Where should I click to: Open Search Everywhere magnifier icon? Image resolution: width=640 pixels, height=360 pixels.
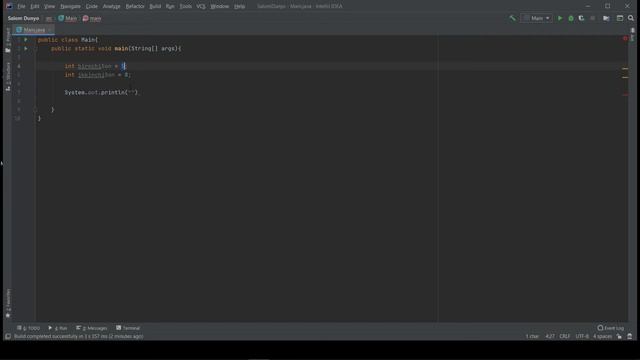[x=631, y=18]
